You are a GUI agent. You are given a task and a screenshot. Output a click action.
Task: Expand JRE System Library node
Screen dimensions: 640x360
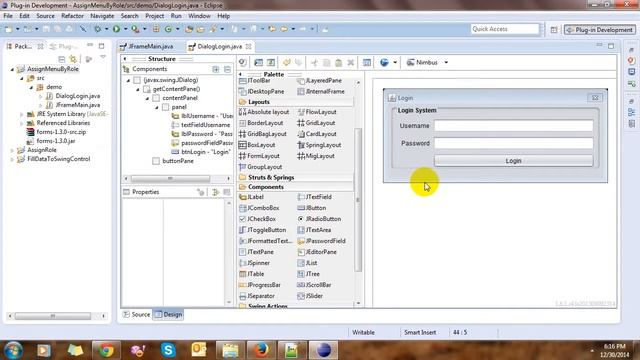pos(22,114)
